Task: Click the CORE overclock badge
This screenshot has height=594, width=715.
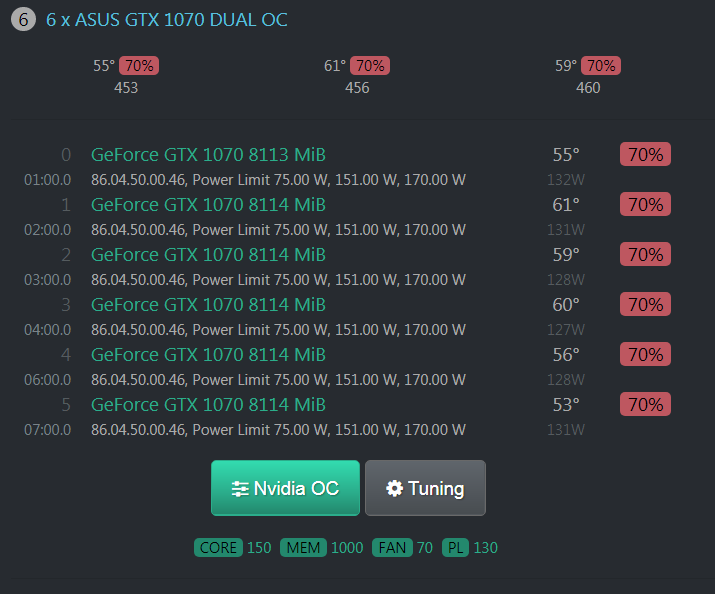Action: pyautogui.click(x=219, y=547)
